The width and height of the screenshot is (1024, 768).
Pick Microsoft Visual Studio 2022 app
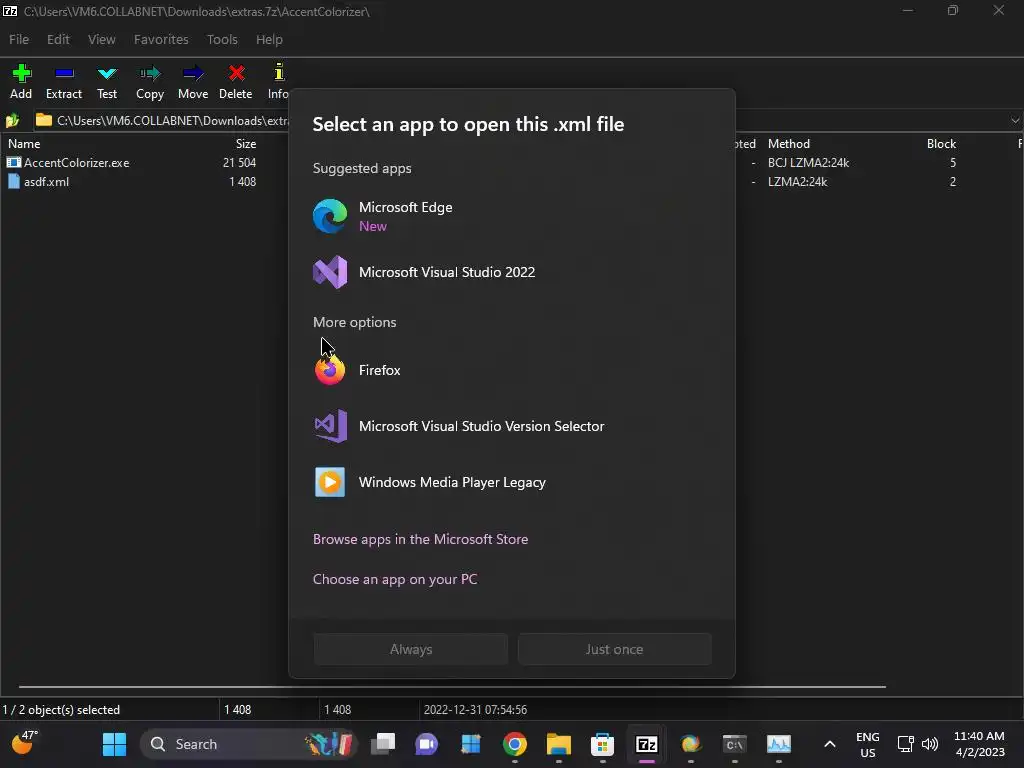[x=511, y=272]
